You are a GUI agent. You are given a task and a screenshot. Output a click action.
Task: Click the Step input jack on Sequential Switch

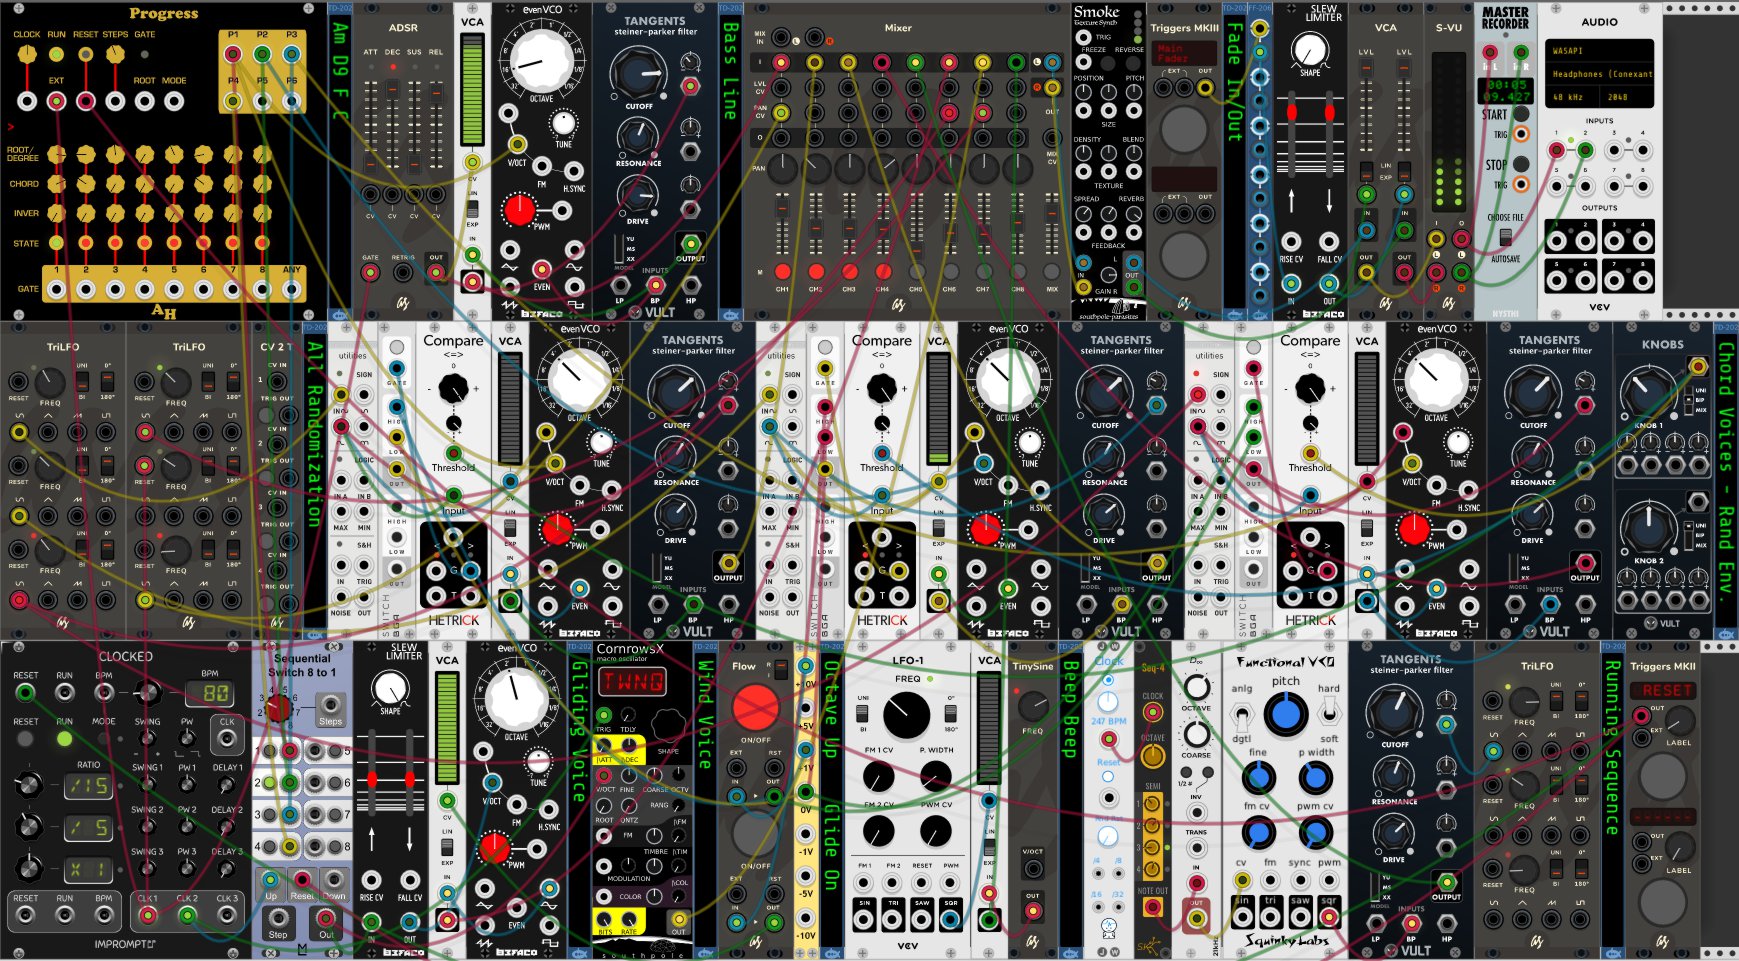pyautogui.click(x=278, y=918)
